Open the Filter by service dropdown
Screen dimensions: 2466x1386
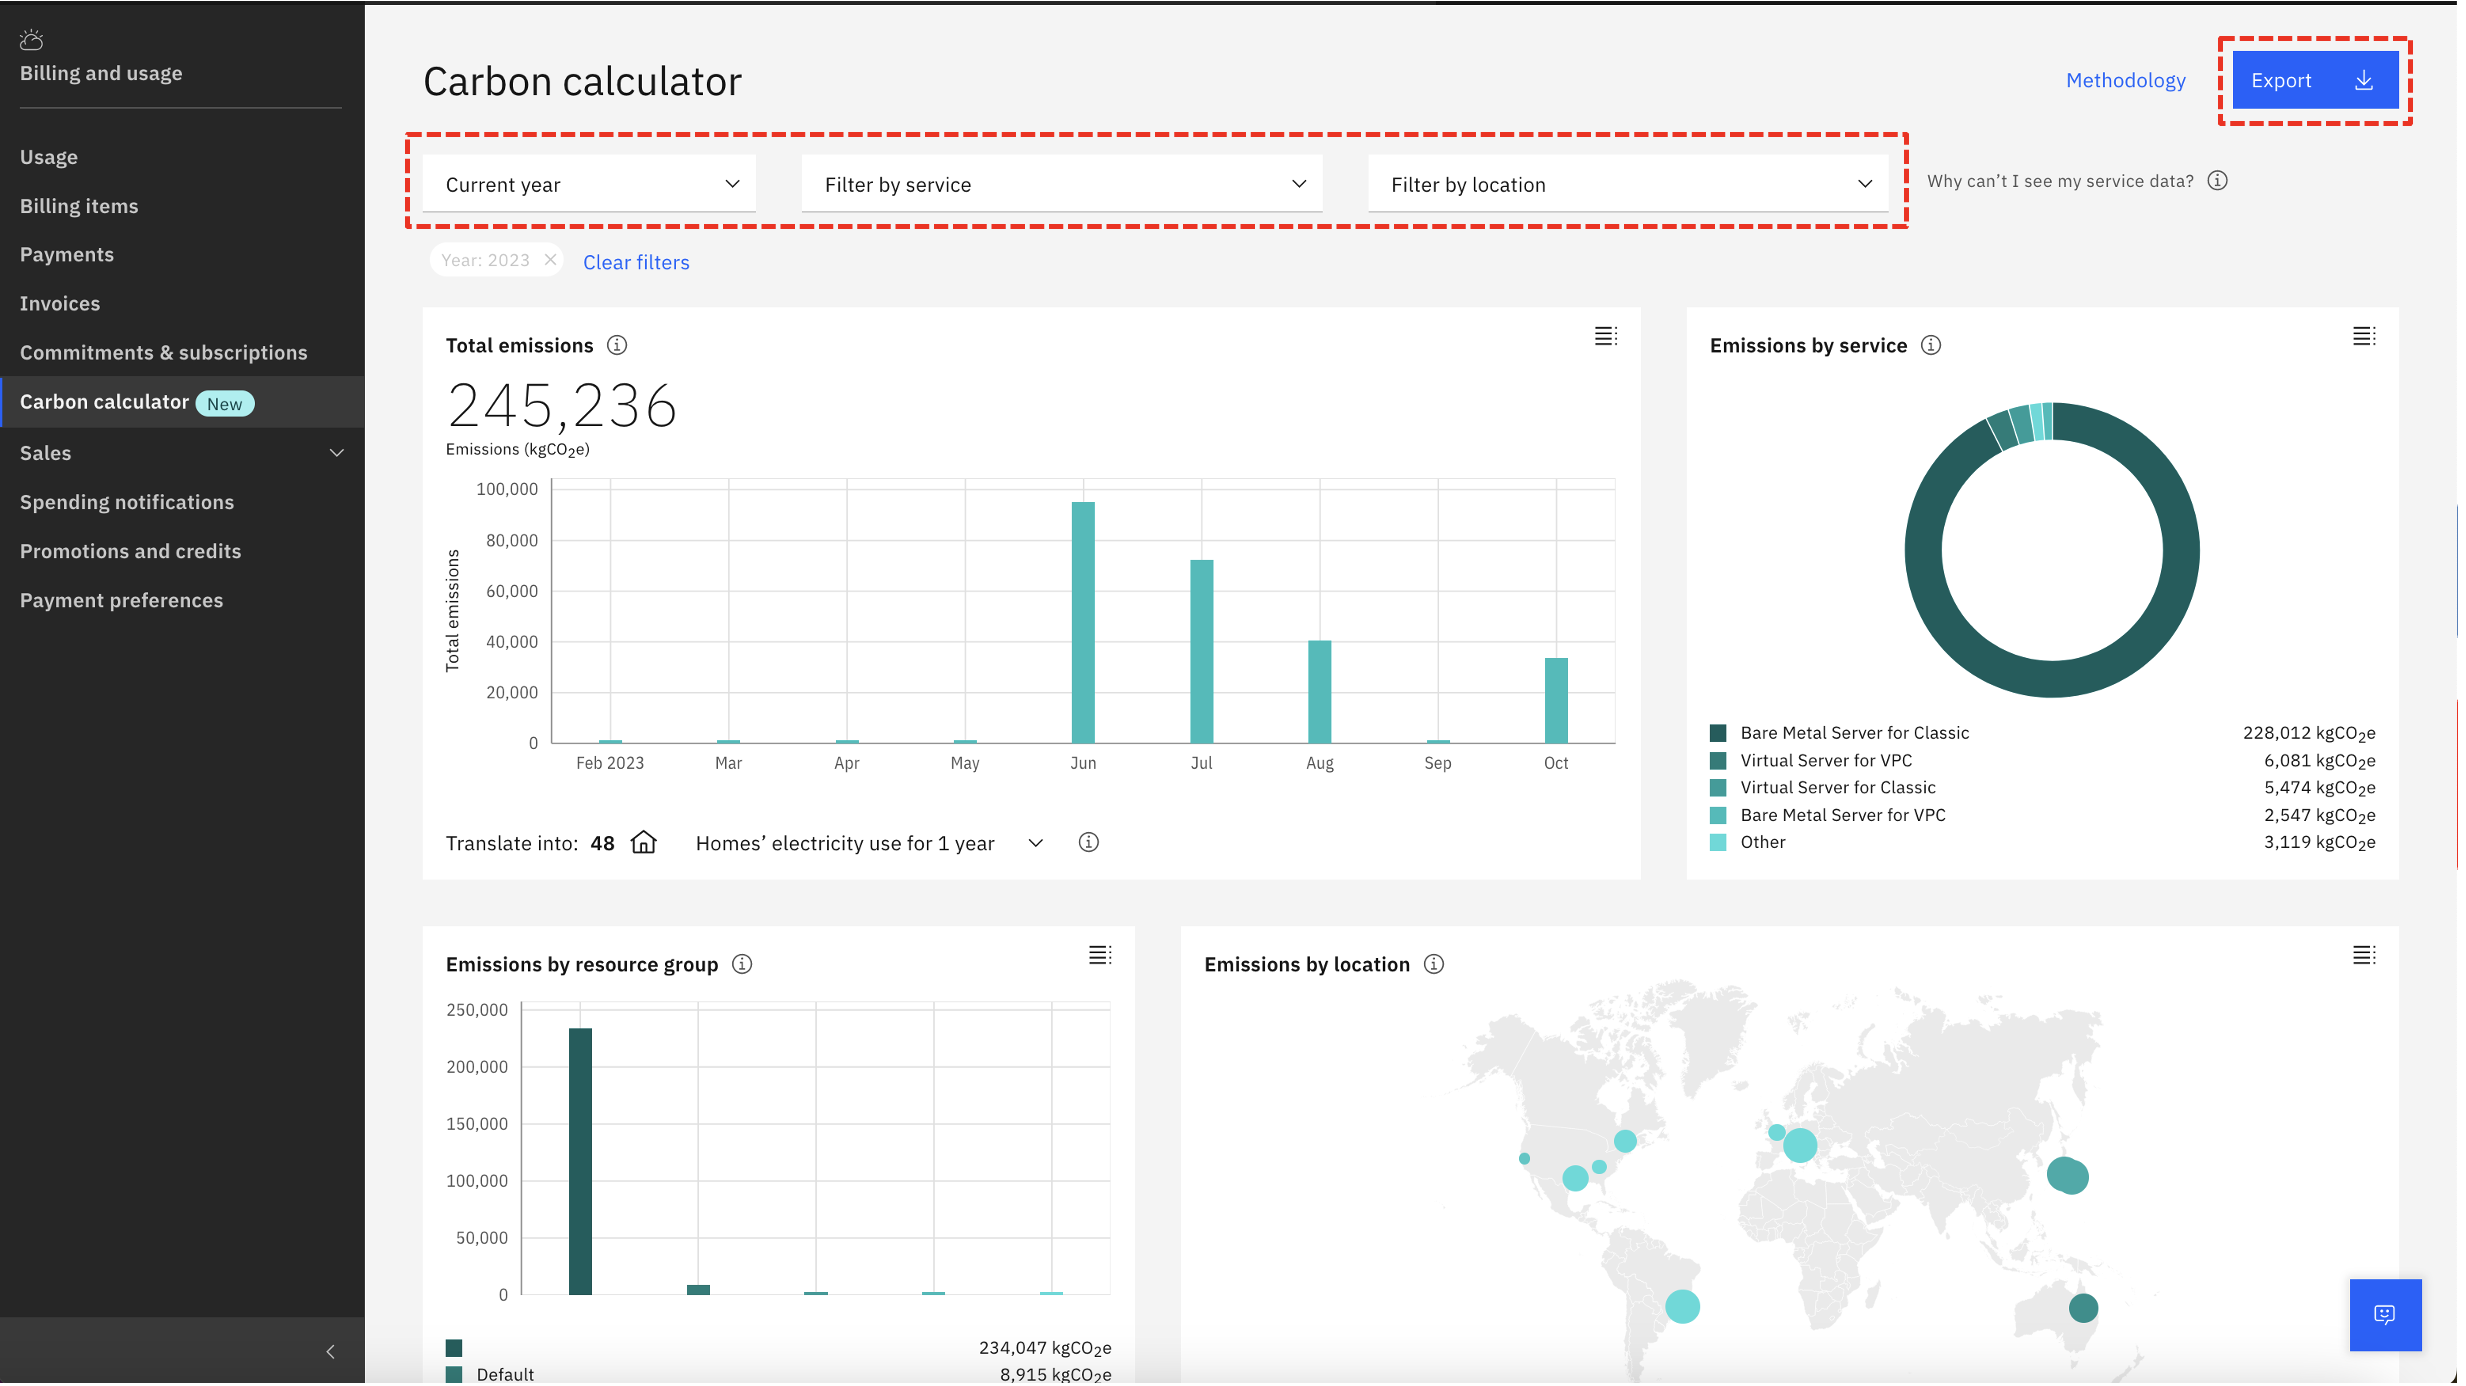(x=1062, y=185)
